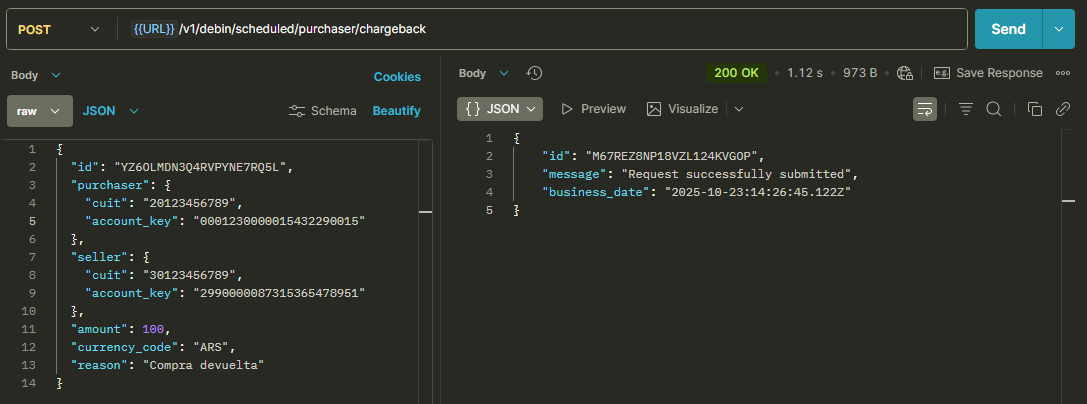Open the POST method dropdown
The width and height of the screenshot is (1087, 404).
click(x=59, y=29)
